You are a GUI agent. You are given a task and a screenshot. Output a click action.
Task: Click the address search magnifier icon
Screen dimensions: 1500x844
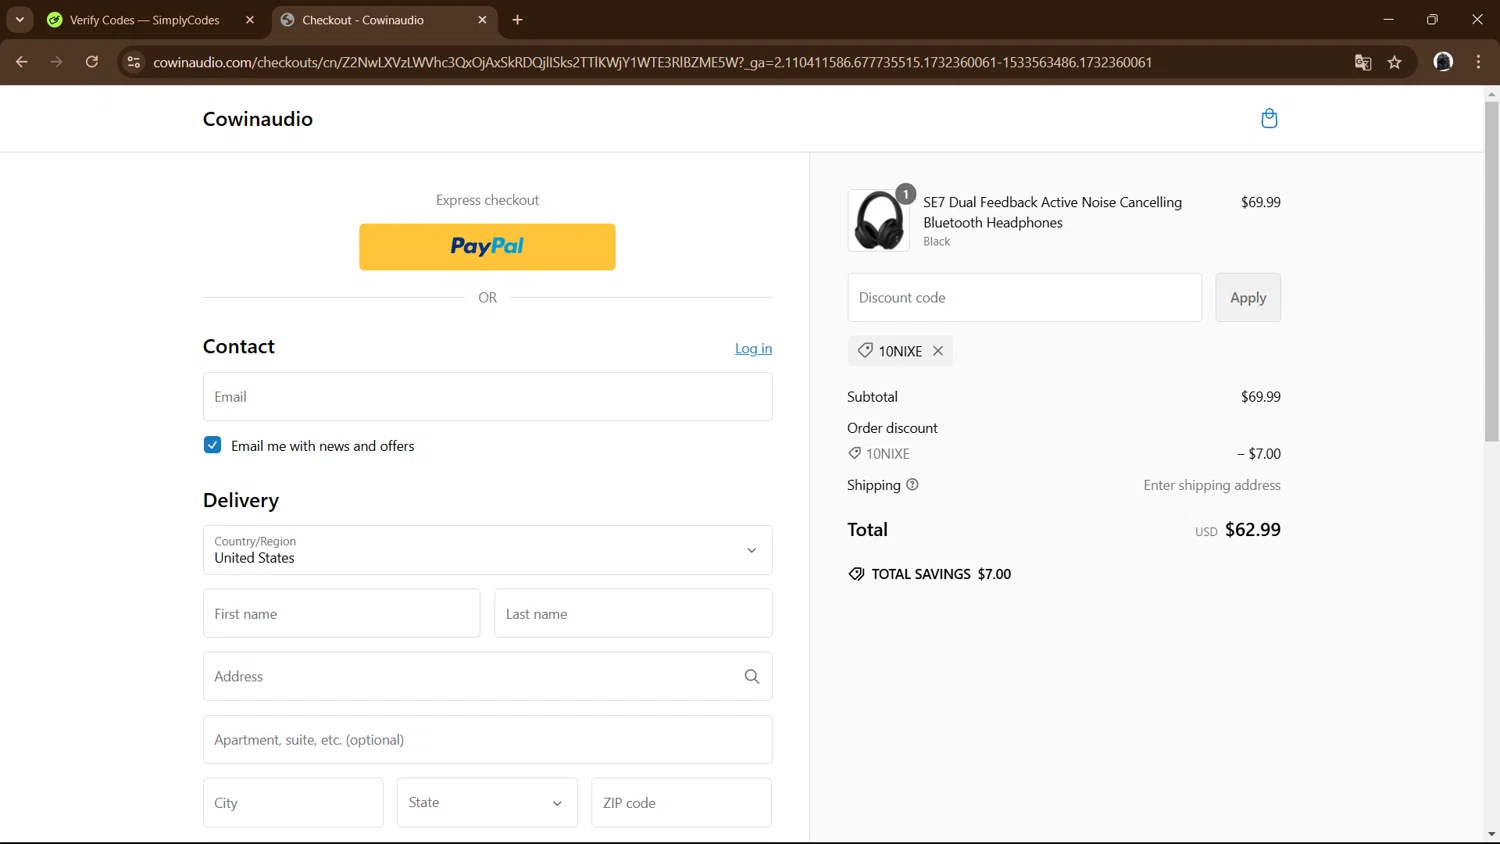point(752,677)
